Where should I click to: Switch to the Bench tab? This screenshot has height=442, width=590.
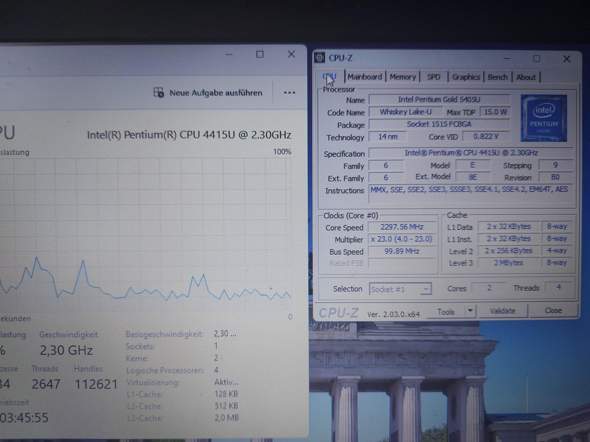pos(497,77)
